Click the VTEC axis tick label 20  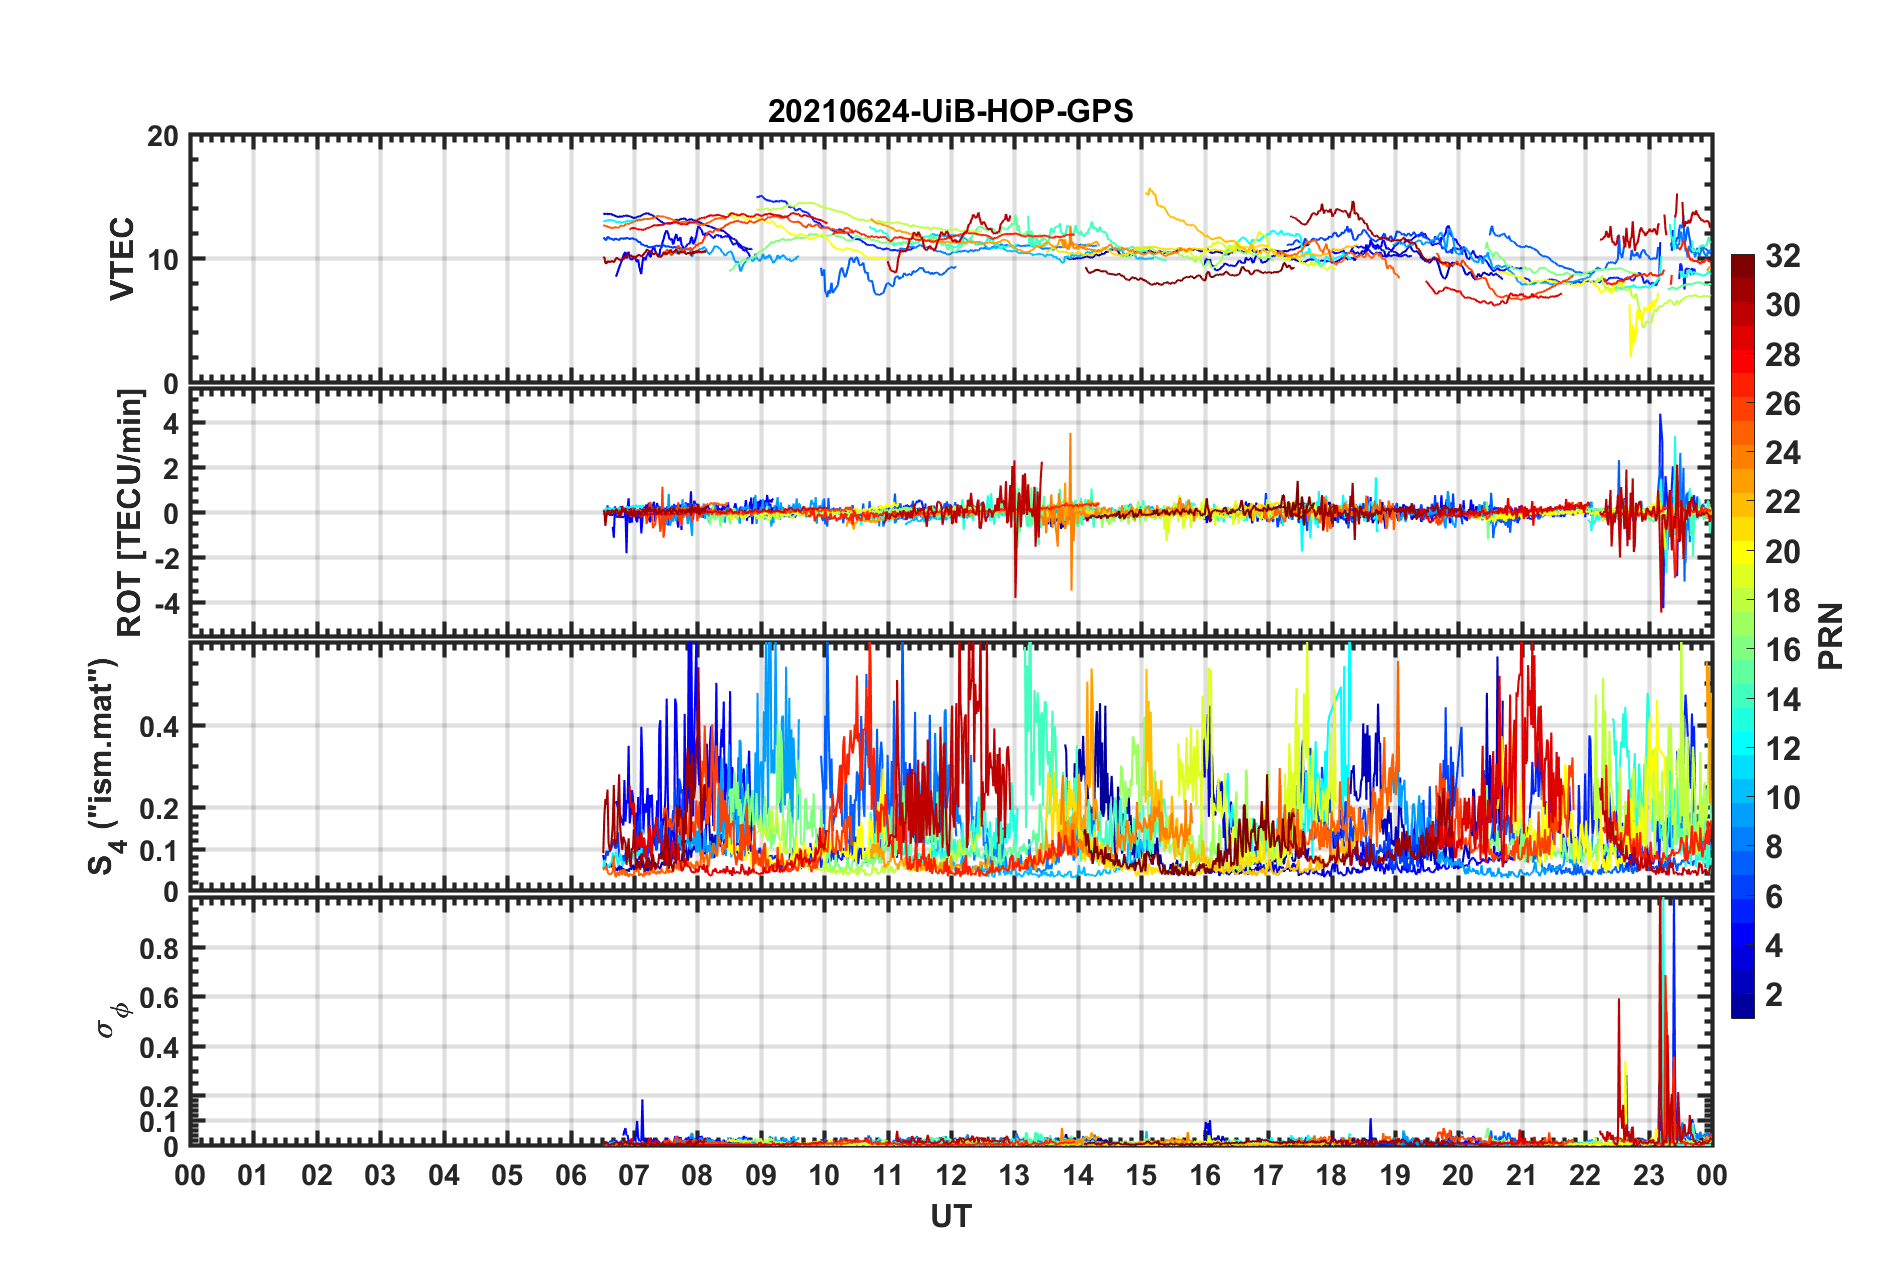coord(163,137)
